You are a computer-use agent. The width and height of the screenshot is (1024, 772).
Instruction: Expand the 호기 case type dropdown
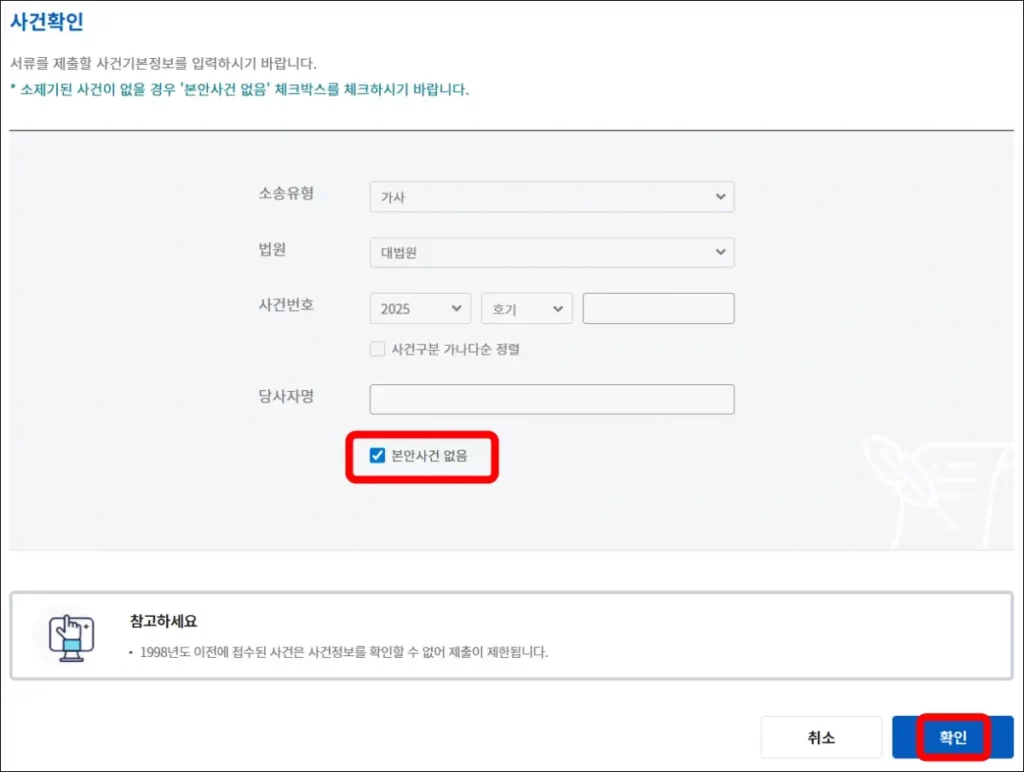pos(526,308)
